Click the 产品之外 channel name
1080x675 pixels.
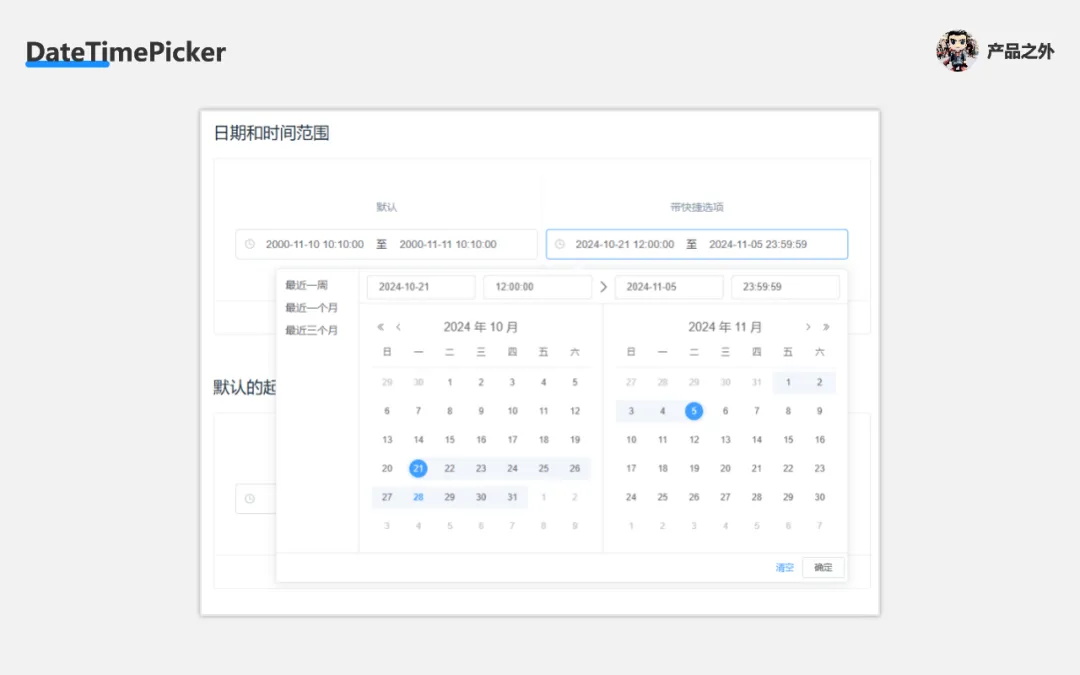pos(1020,52)
